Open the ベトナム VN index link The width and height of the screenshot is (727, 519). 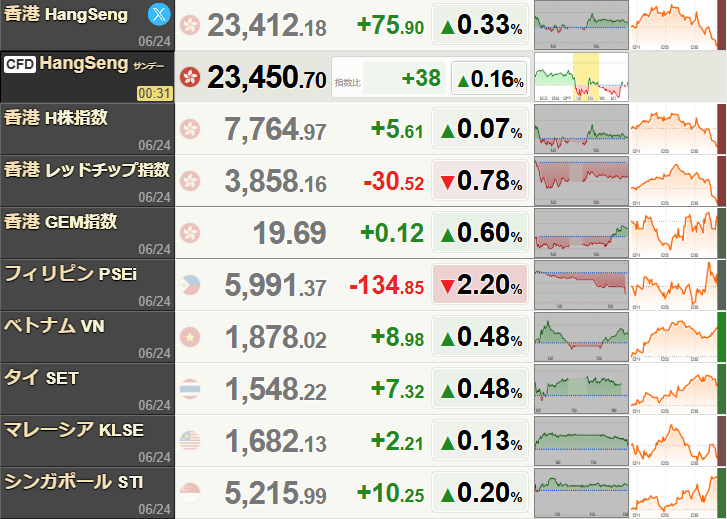coord(54,326)
